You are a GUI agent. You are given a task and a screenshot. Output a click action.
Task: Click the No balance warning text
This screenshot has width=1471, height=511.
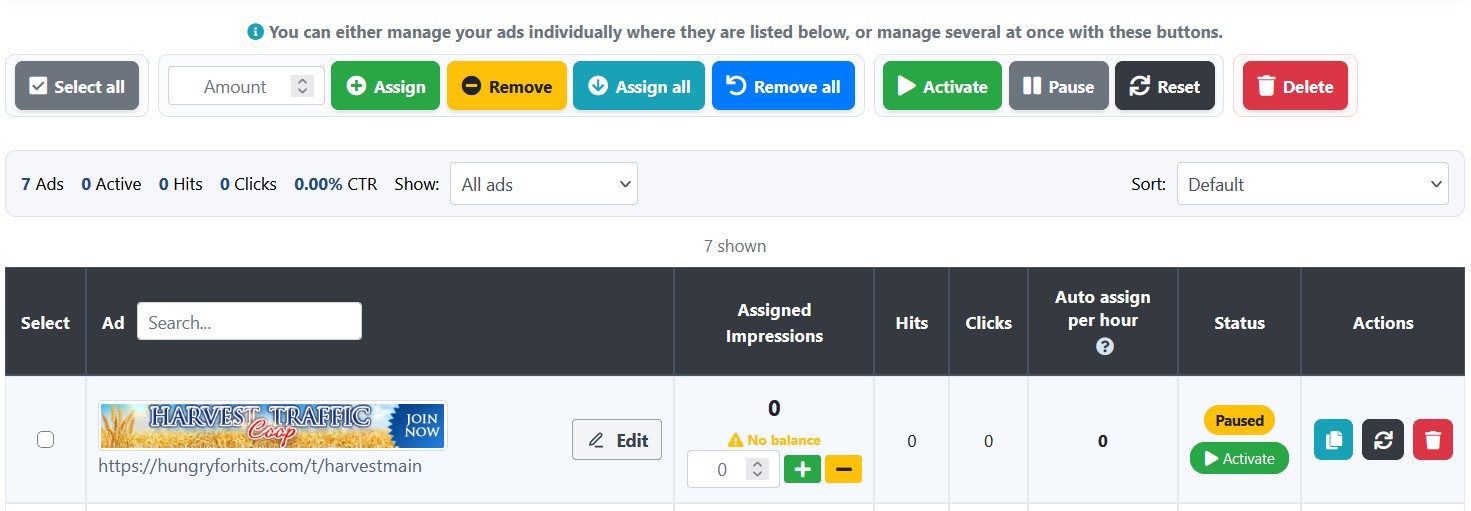(x=774, y=440)
